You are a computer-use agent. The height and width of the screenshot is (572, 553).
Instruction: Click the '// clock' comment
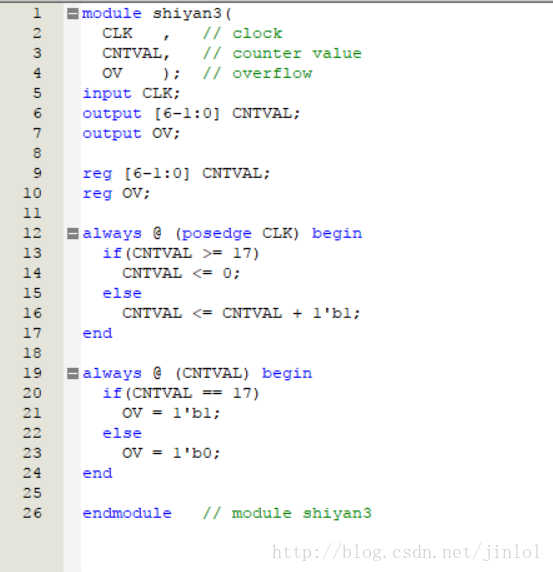coord(243,34)
